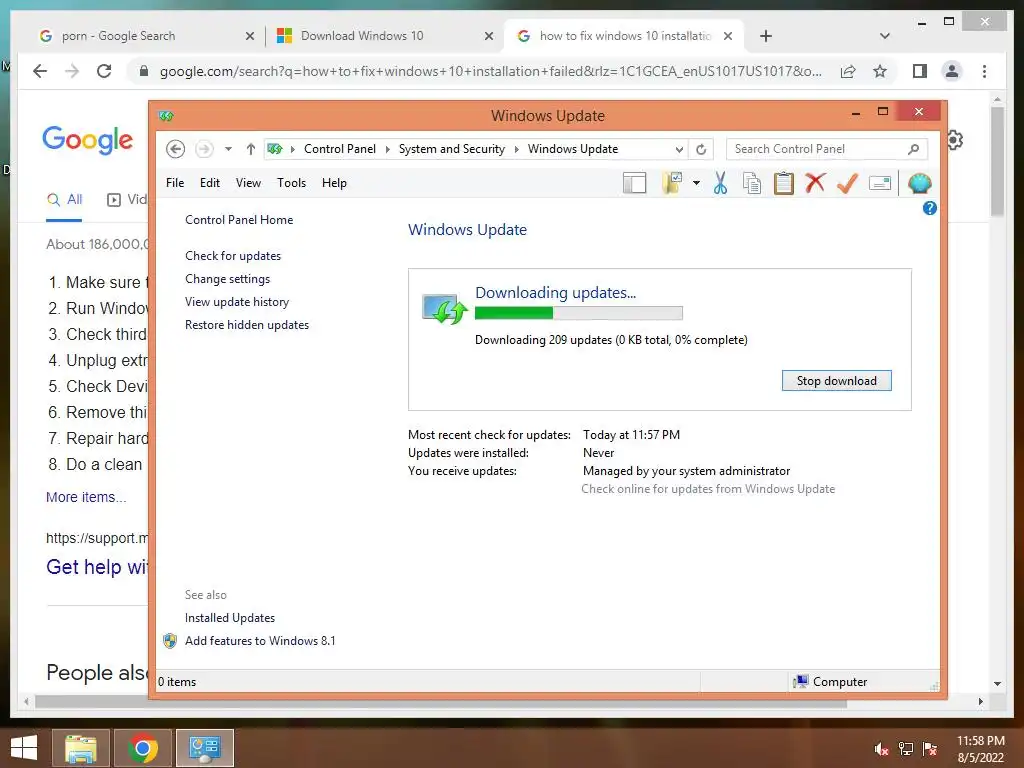The image size is (1024, 768).
Task: Click Check for updates link
Action: (233, 256)
